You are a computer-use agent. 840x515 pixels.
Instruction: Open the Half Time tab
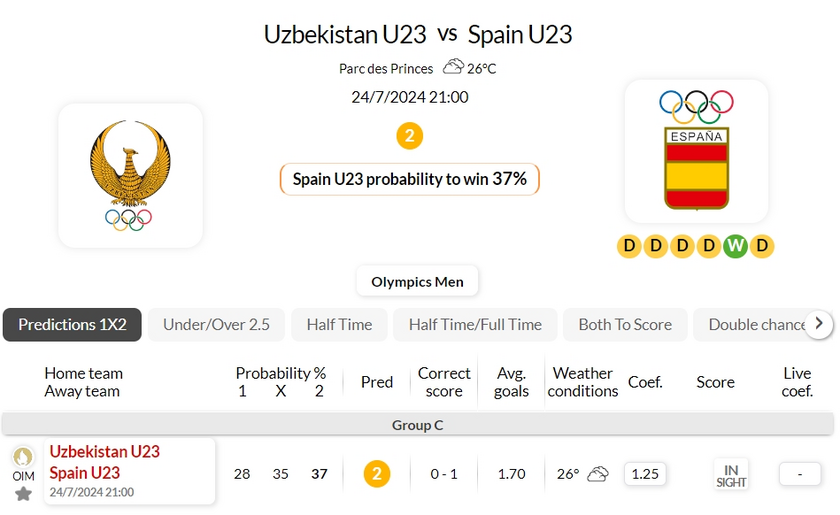click(339, 324)
